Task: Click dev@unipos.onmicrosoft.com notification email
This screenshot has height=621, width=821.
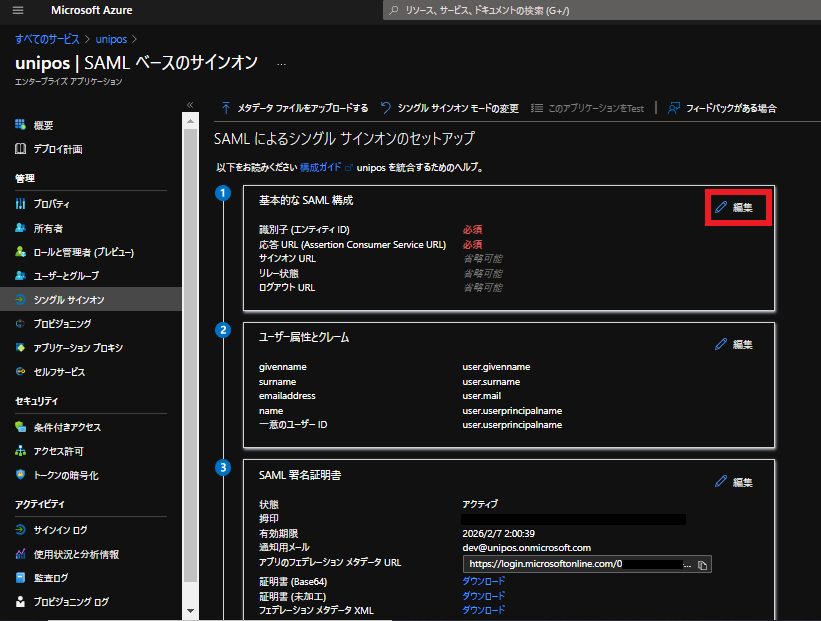Action: pos(527,547)
